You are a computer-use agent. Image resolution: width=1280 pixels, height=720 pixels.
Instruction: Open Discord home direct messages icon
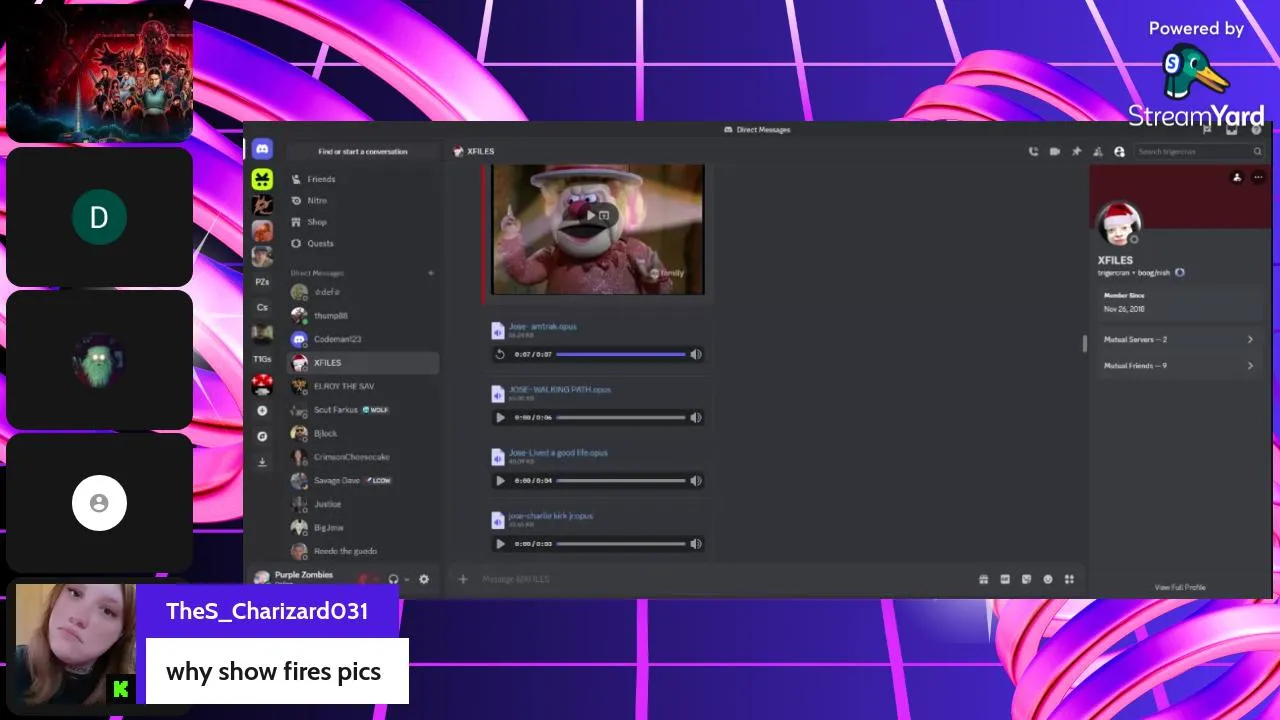point(262,149)
